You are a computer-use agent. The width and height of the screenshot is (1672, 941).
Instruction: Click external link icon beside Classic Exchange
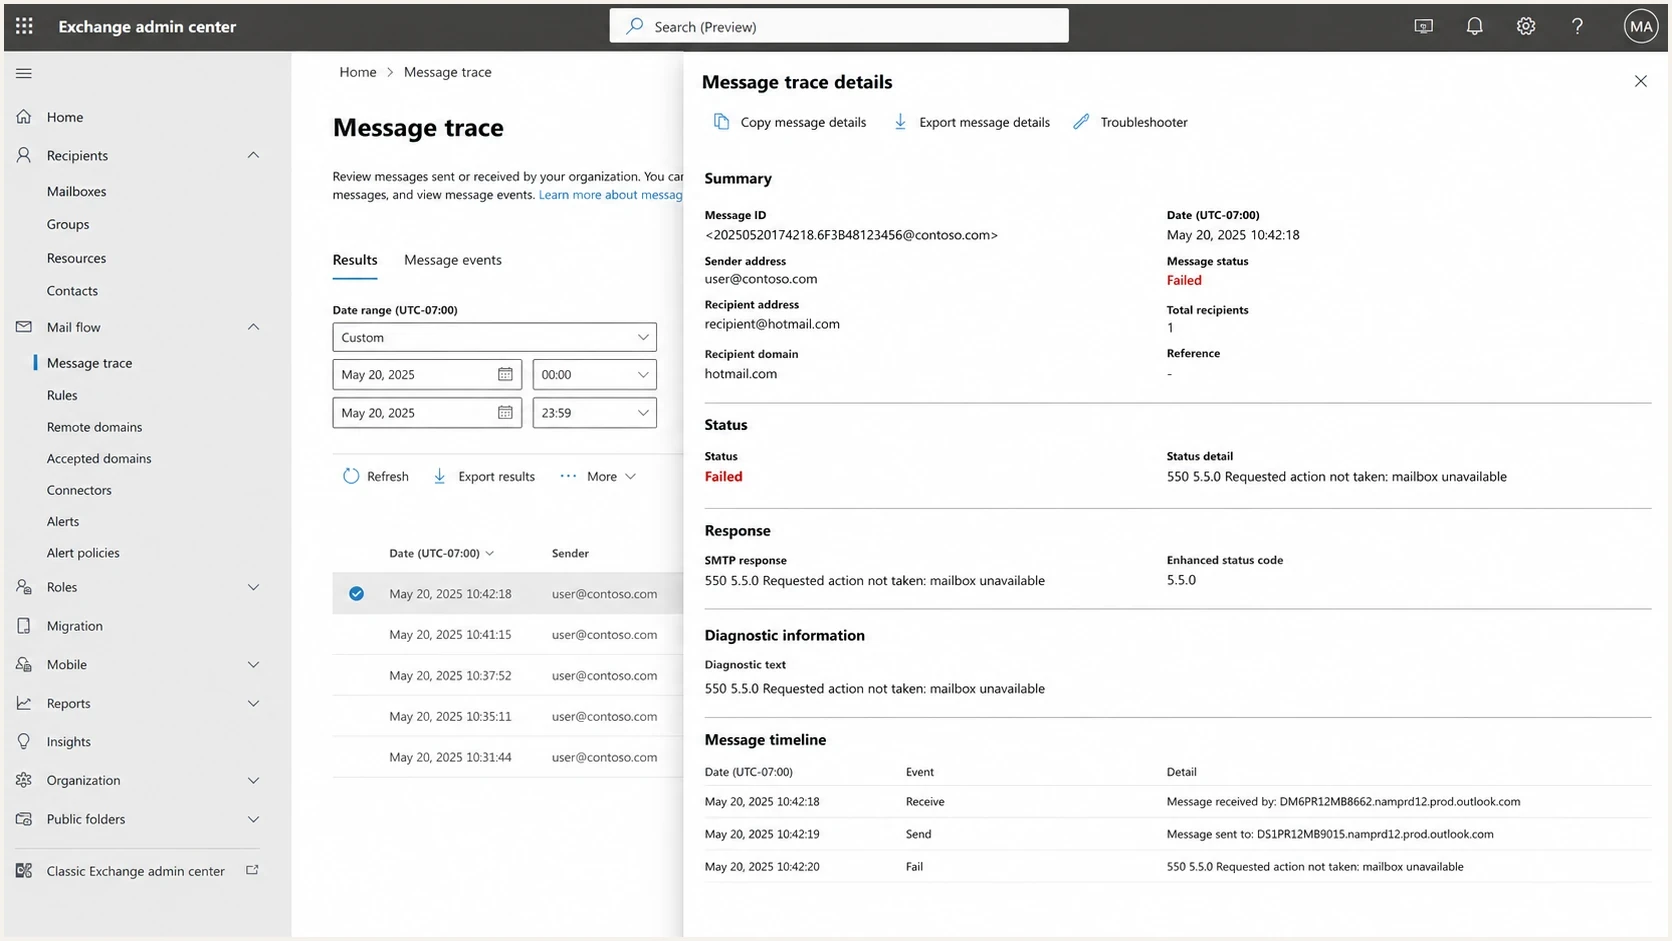252,870
